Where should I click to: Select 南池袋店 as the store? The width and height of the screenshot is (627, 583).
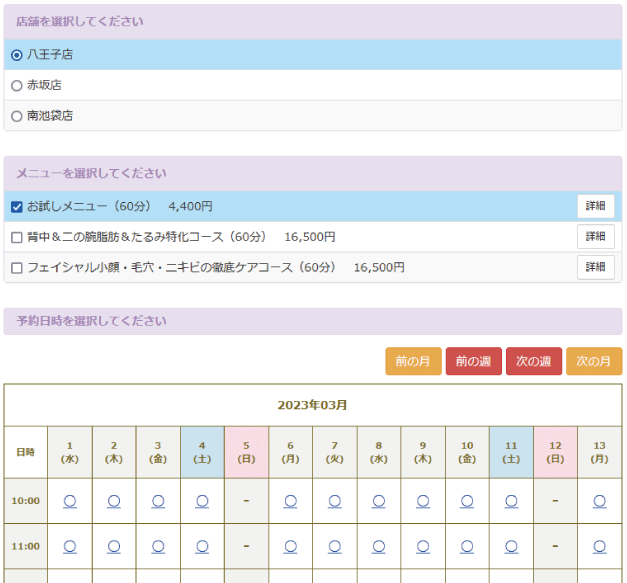(16, 116)
